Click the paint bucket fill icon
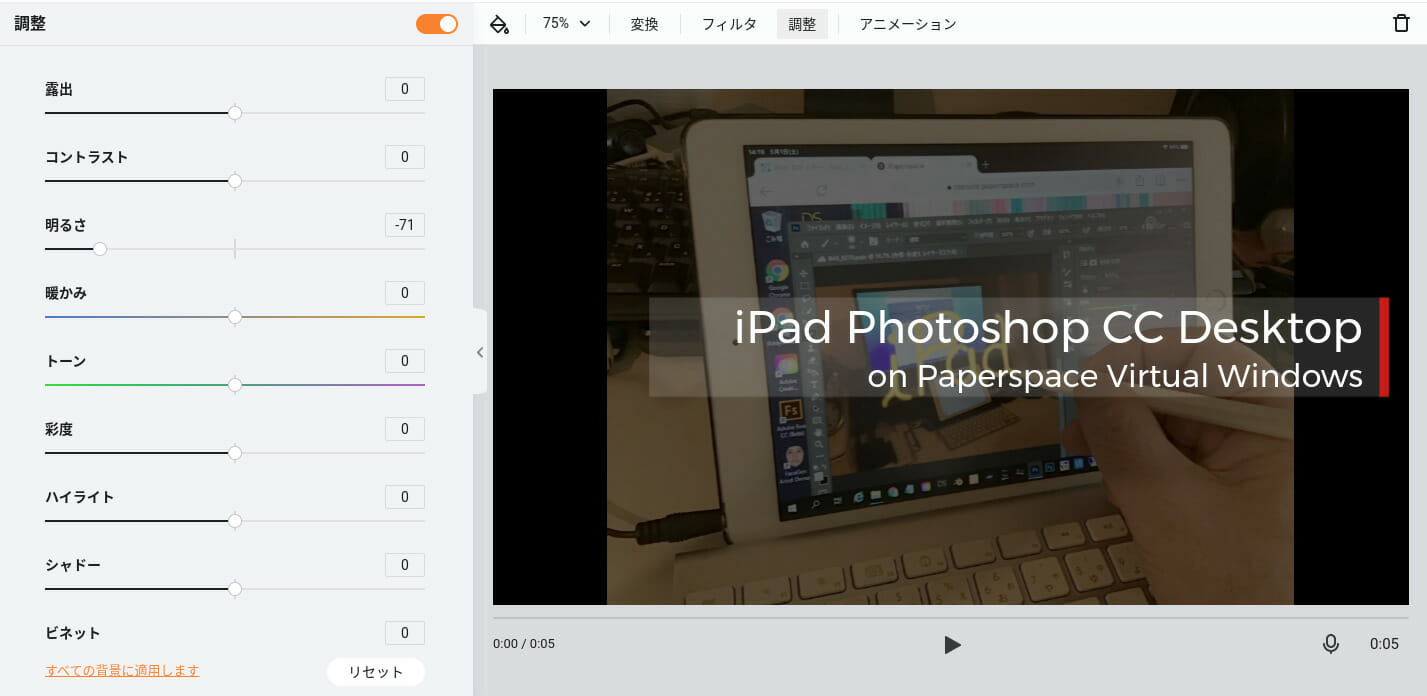Viewport: 1427px width, 696px height. coord(499,24)
